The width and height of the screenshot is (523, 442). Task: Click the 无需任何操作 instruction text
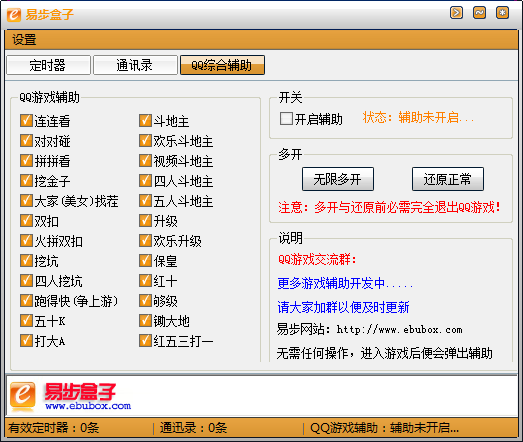click(x=385, y=353)
